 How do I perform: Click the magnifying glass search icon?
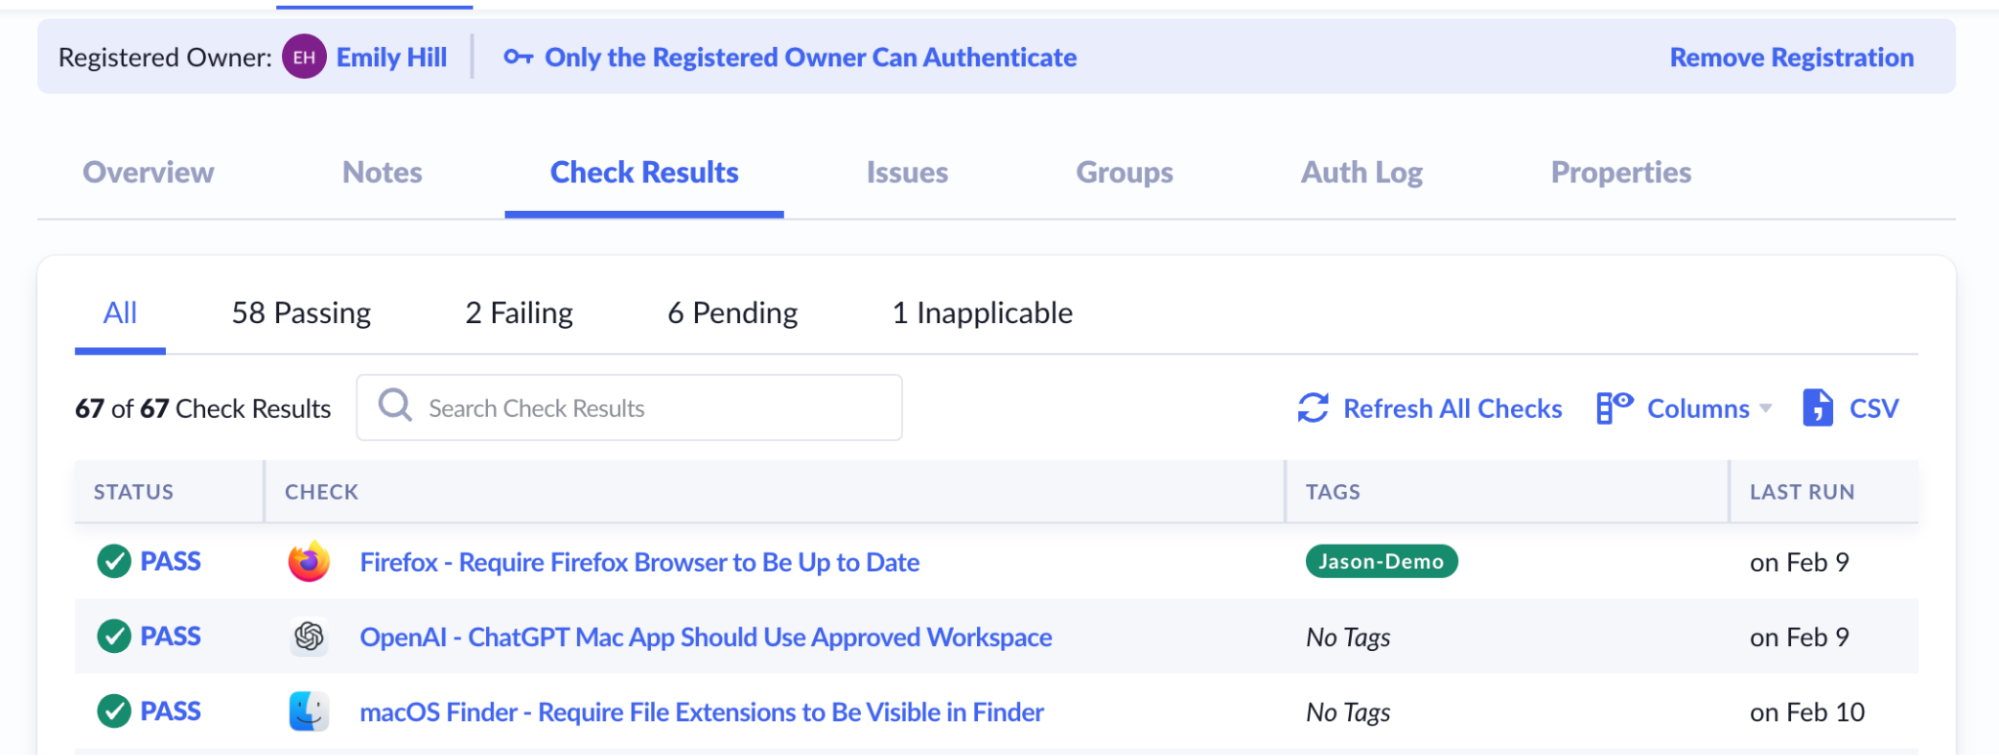pyautogui.click(x=395, y=406)
